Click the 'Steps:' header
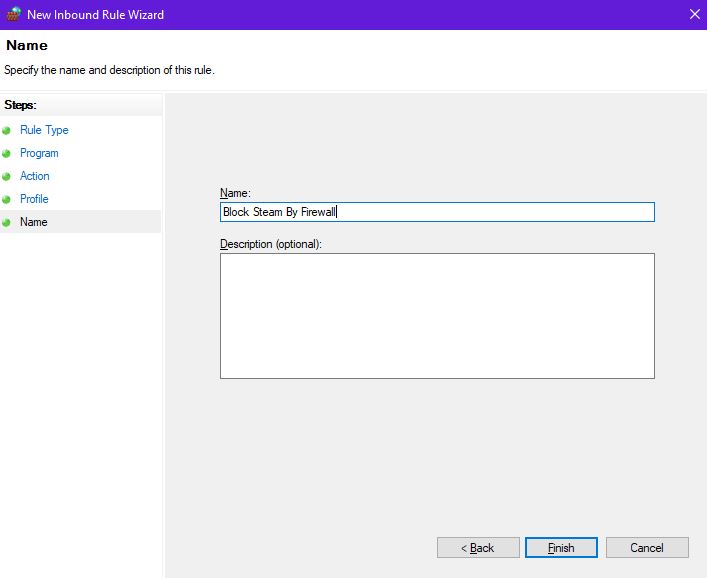This screenshot has width=707, height=578. (x=20, y=105)
